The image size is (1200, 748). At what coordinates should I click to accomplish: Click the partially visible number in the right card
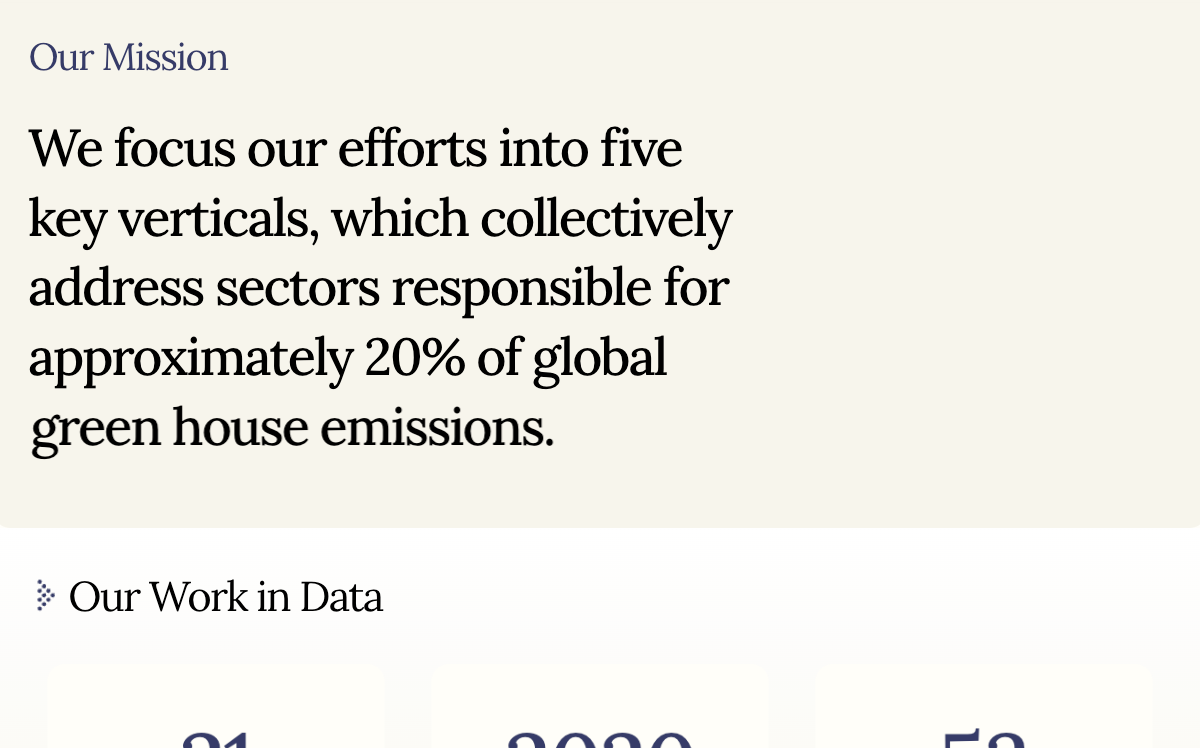(x=984, y=739)
